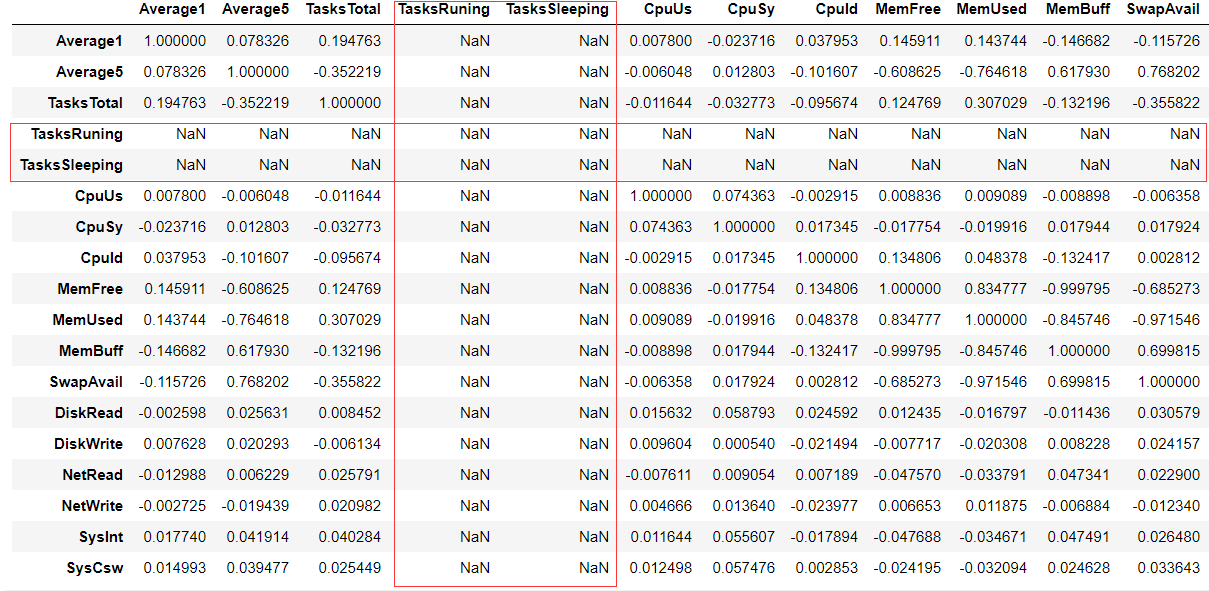
Task: Select cell value 0.699815 in MemBuff row
Action: point(1168,351)
